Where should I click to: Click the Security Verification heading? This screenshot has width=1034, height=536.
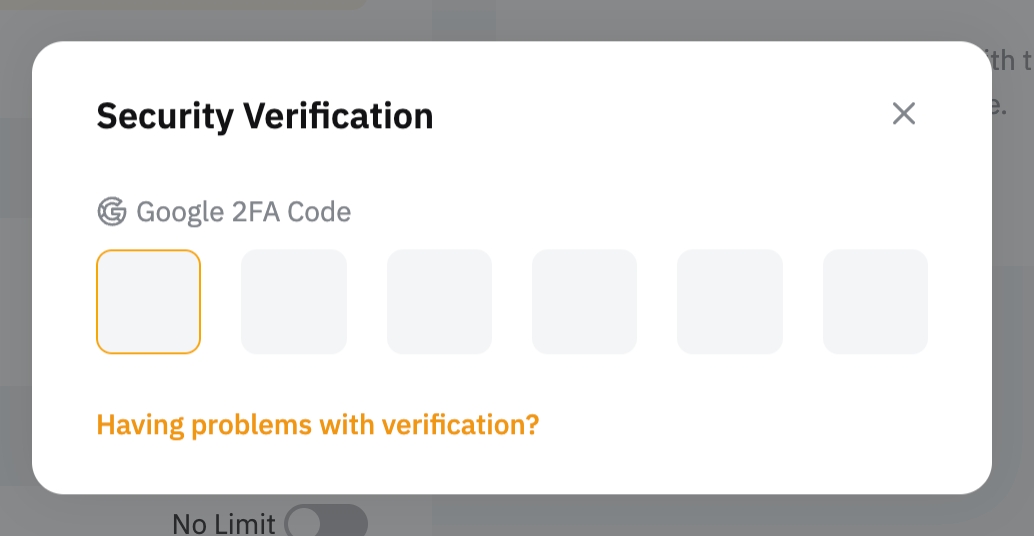click(x=265, y=116)
